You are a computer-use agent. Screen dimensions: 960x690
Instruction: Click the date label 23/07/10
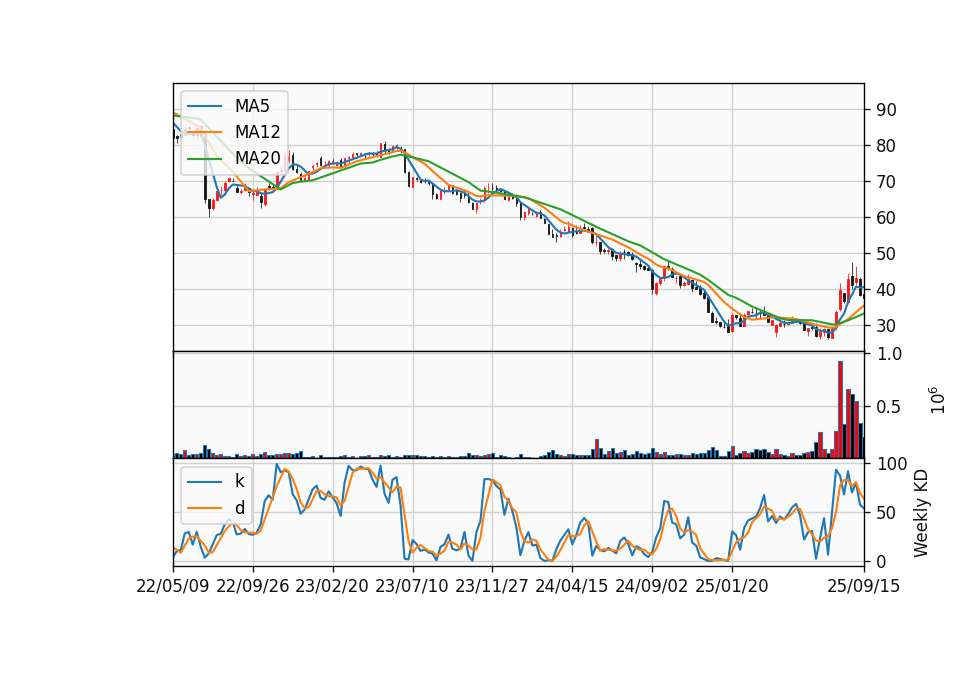click(412, 586)
